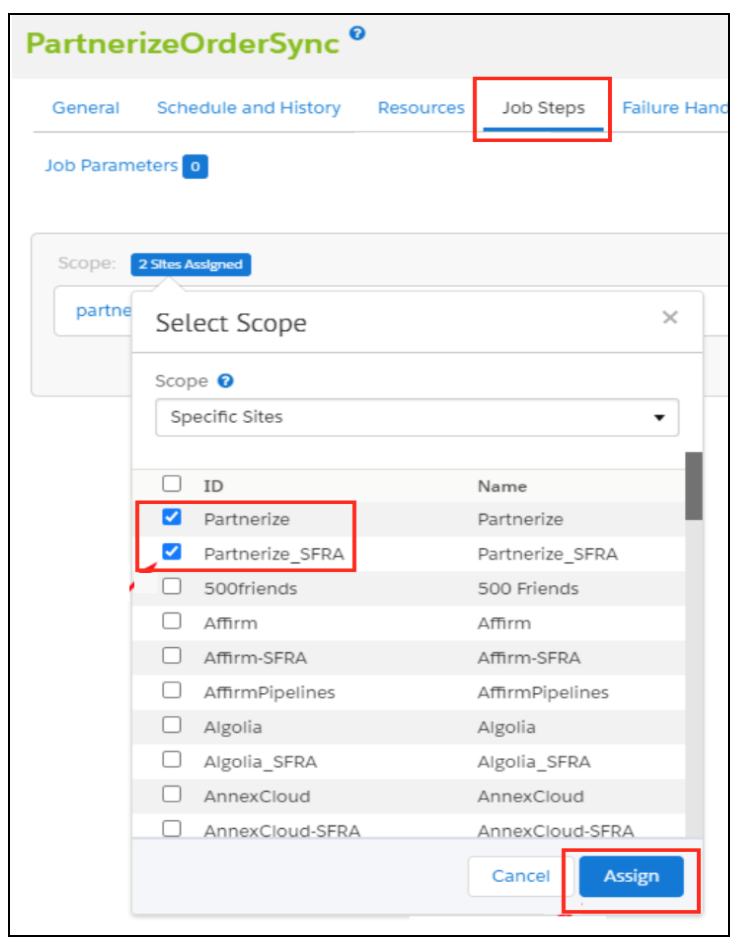This screenshot has height=948, width=742.
Task: Check the Algolia site checkbox
Action: pos(172,724)
